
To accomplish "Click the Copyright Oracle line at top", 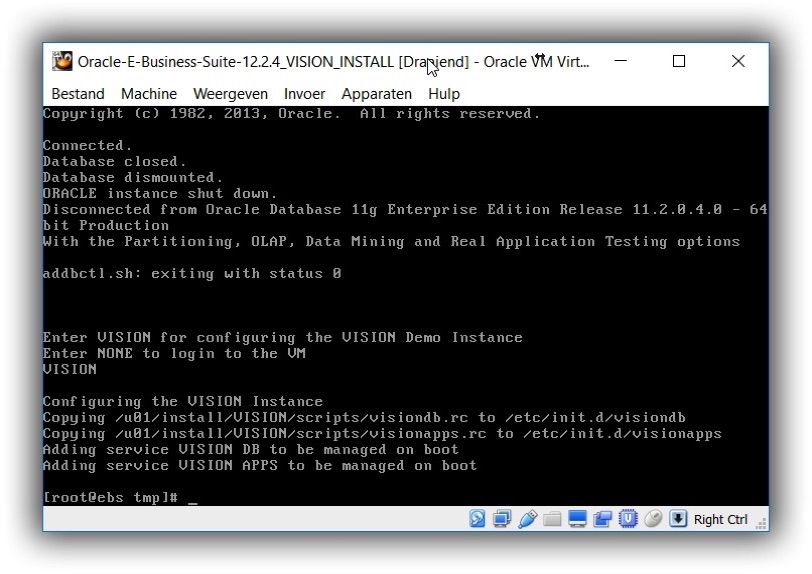I will pos(291,114).
